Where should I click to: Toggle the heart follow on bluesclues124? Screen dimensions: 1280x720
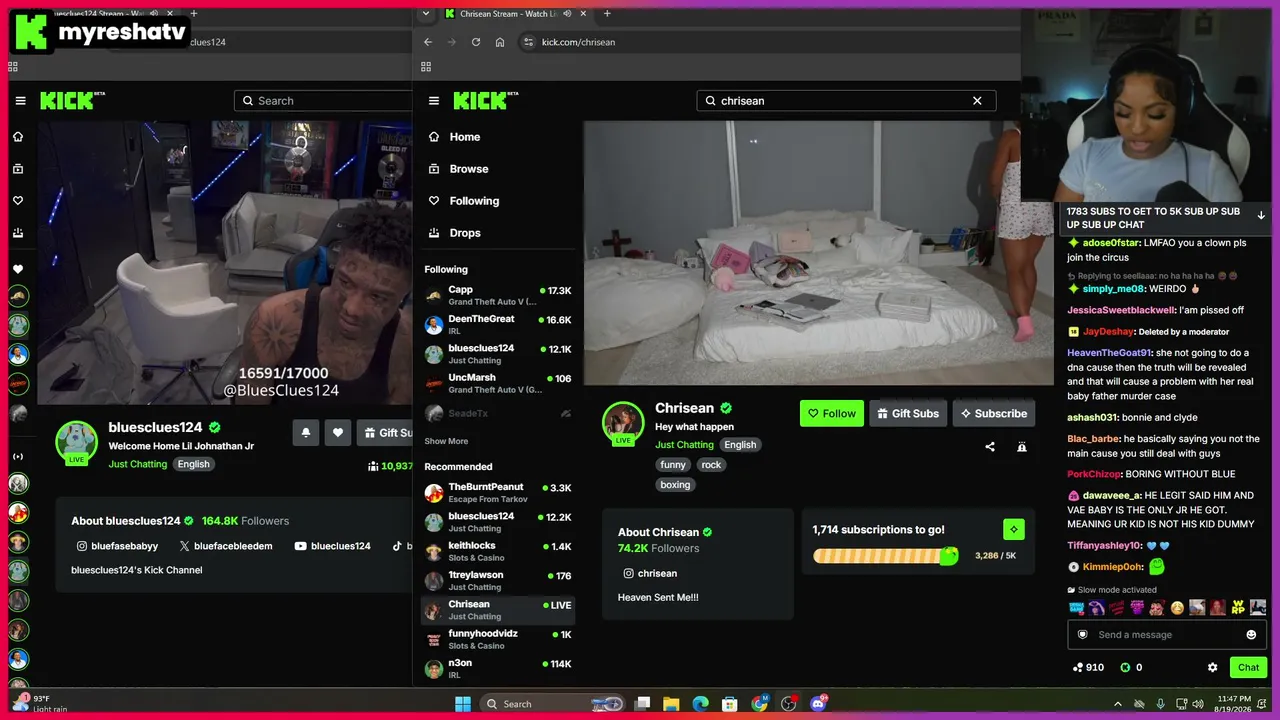[x=338, y=433]
